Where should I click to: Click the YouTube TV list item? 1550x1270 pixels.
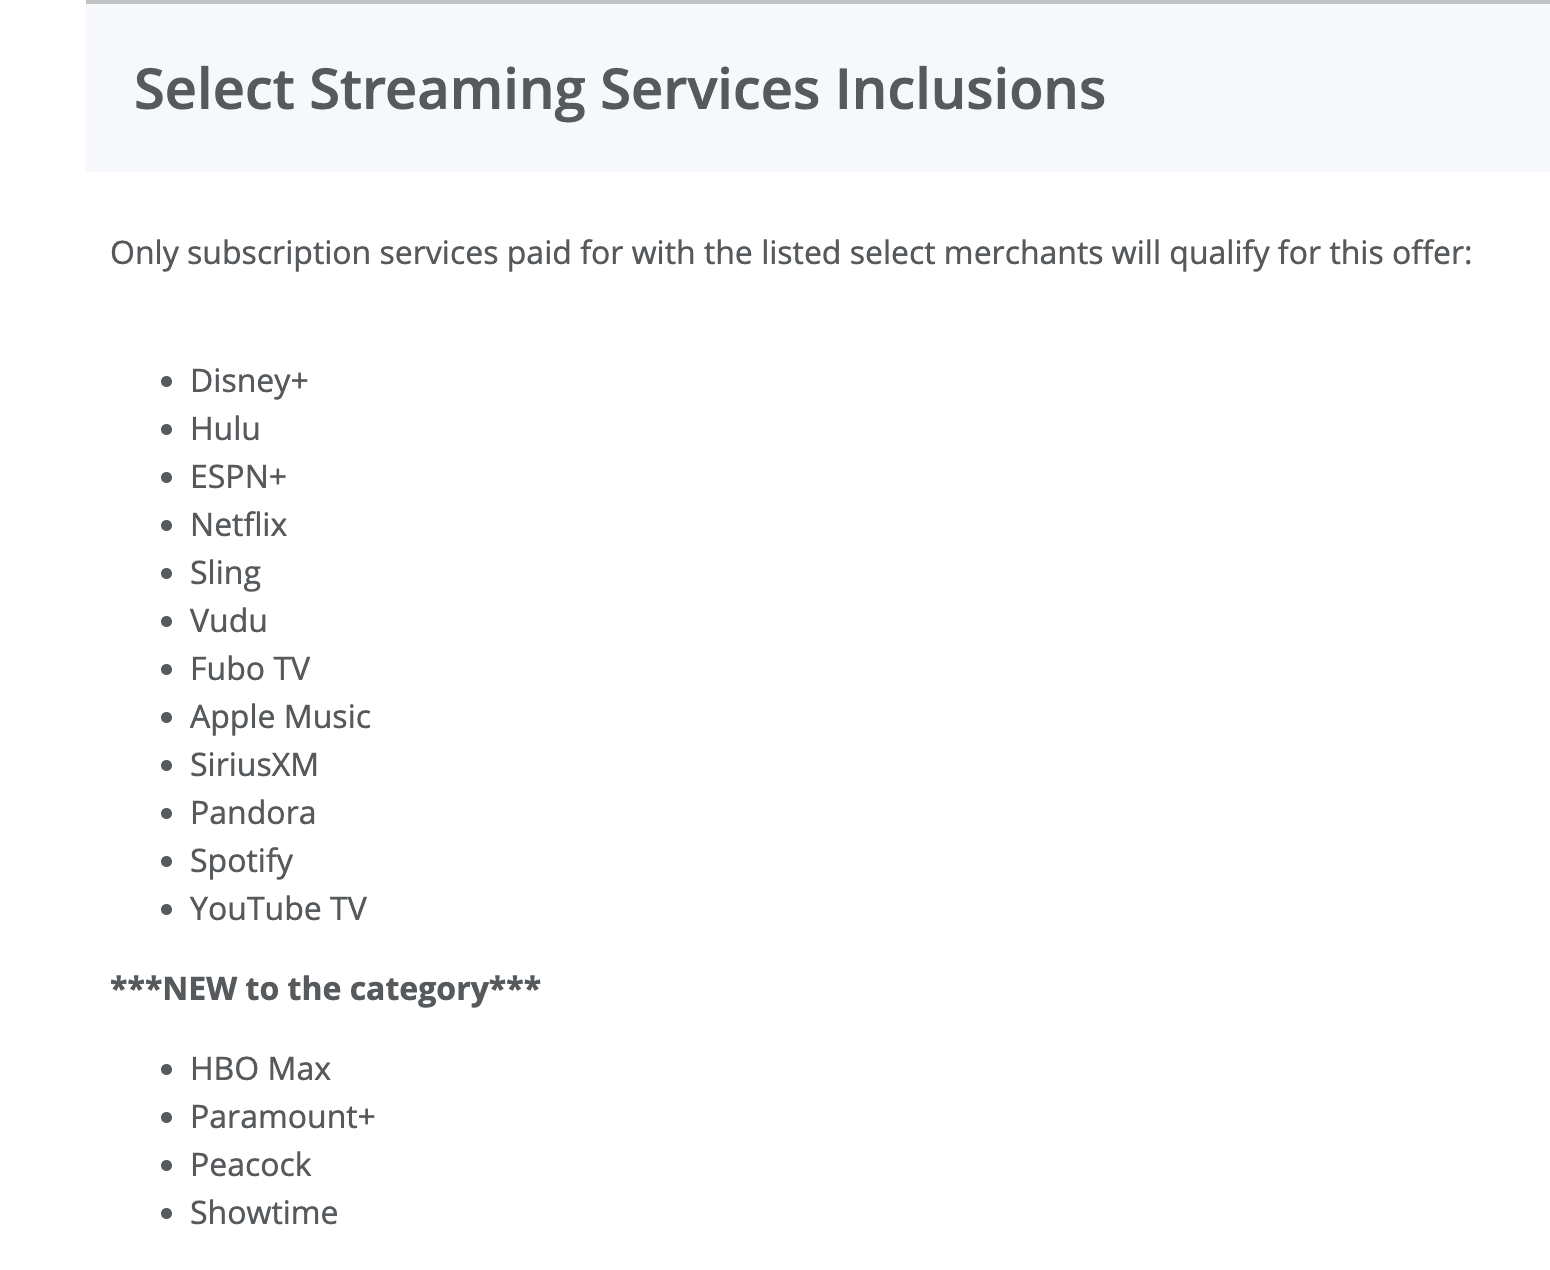(278, 909)
